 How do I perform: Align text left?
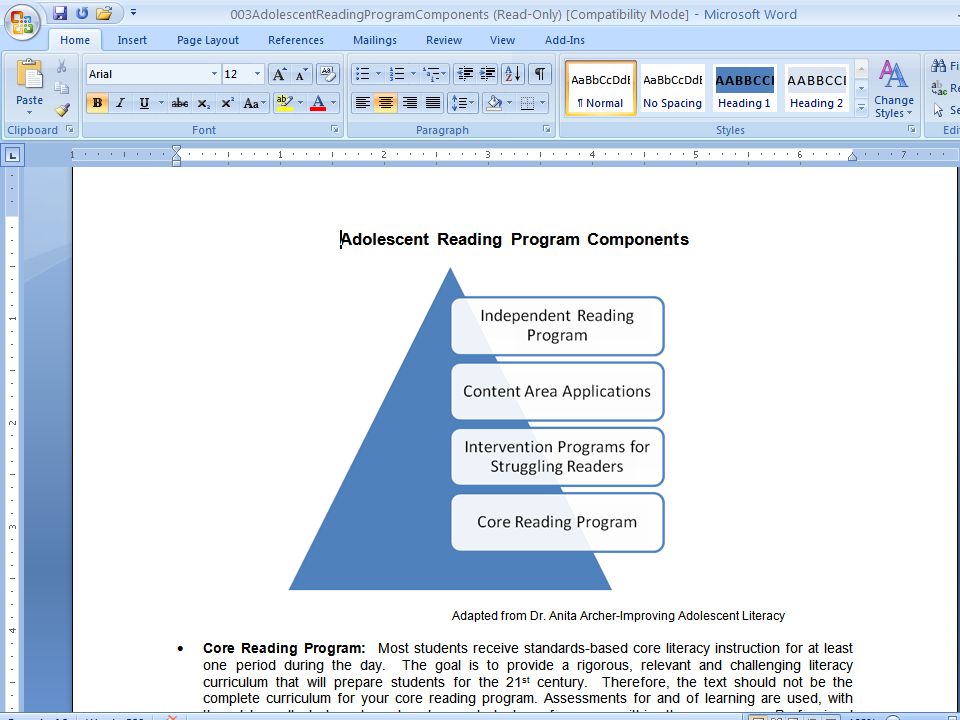(x=362, y=103)
